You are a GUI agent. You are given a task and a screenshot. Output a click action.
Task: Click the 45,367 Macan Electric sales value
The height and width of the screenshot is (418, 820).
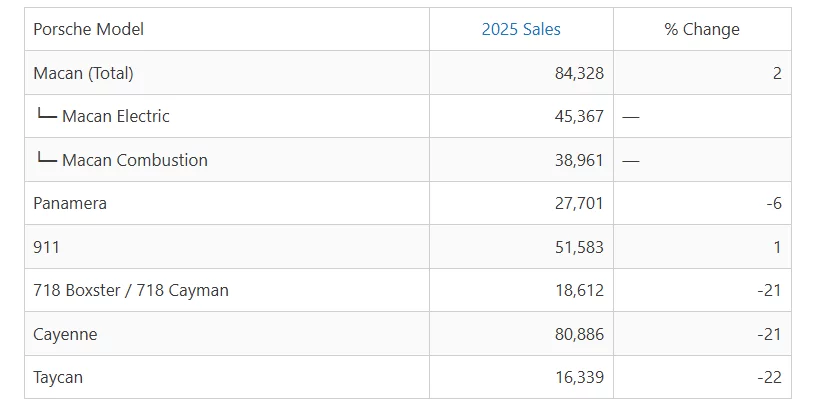tap(579, 116)
